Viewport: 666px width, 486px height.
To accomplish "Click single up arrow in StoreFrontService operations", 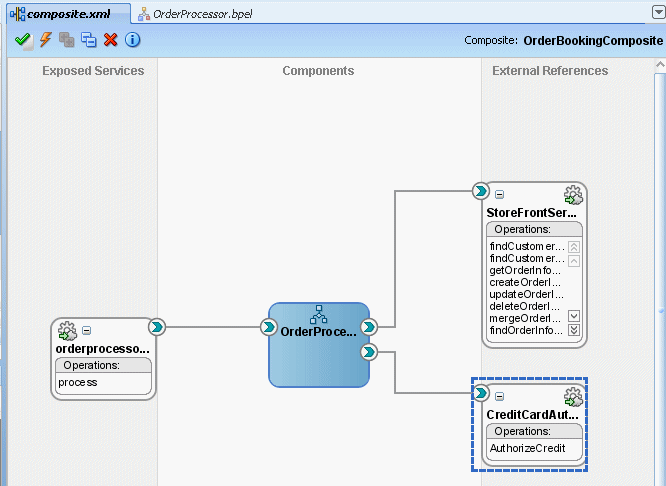I will point(574,261).
